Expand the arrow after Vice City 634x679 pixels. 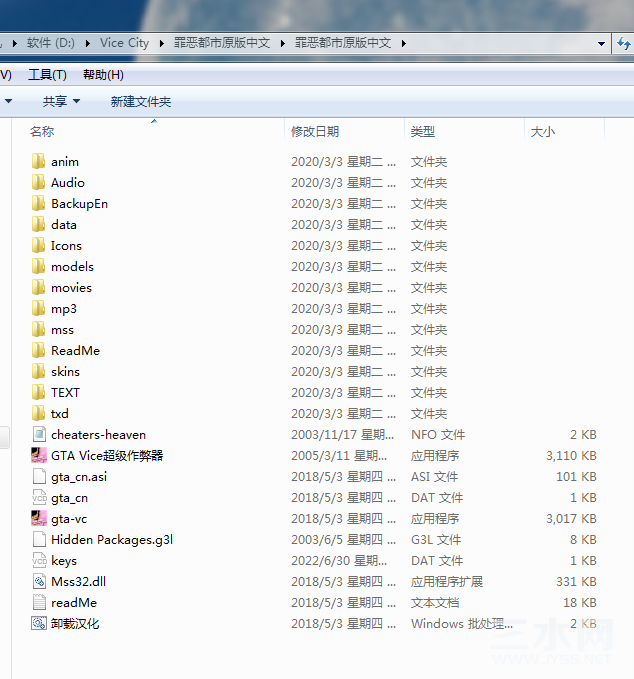(x=162, y=43)
